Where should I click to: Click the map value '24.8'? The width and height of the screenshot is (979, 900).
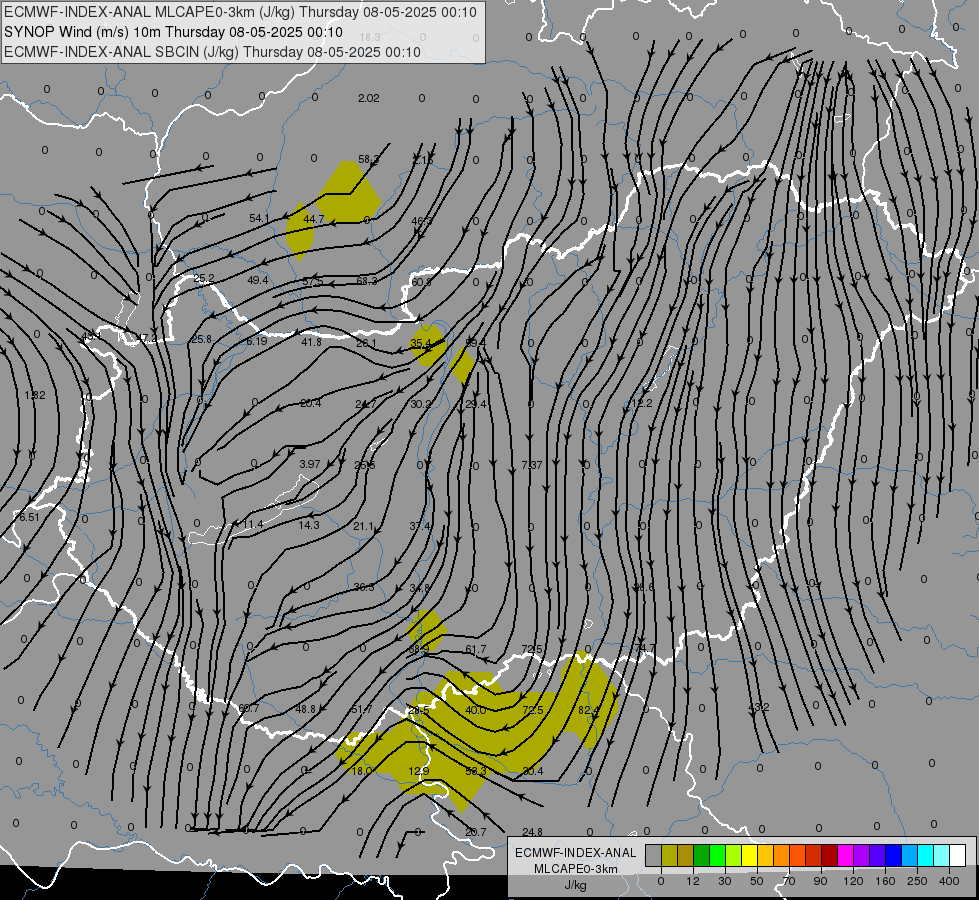(532, 832)
